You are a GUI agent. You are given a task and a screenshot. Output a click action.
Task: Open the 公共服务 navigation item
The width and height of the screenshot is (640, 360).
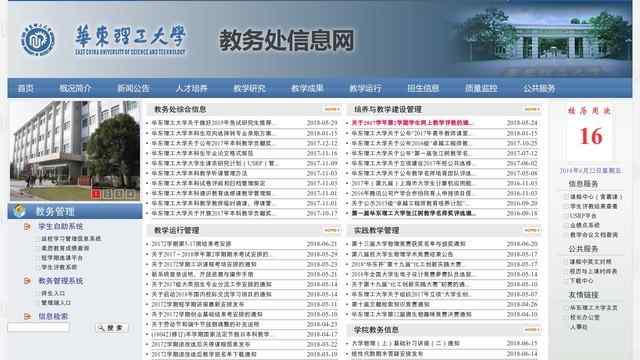pyautogui.click(x=539, y=88)
